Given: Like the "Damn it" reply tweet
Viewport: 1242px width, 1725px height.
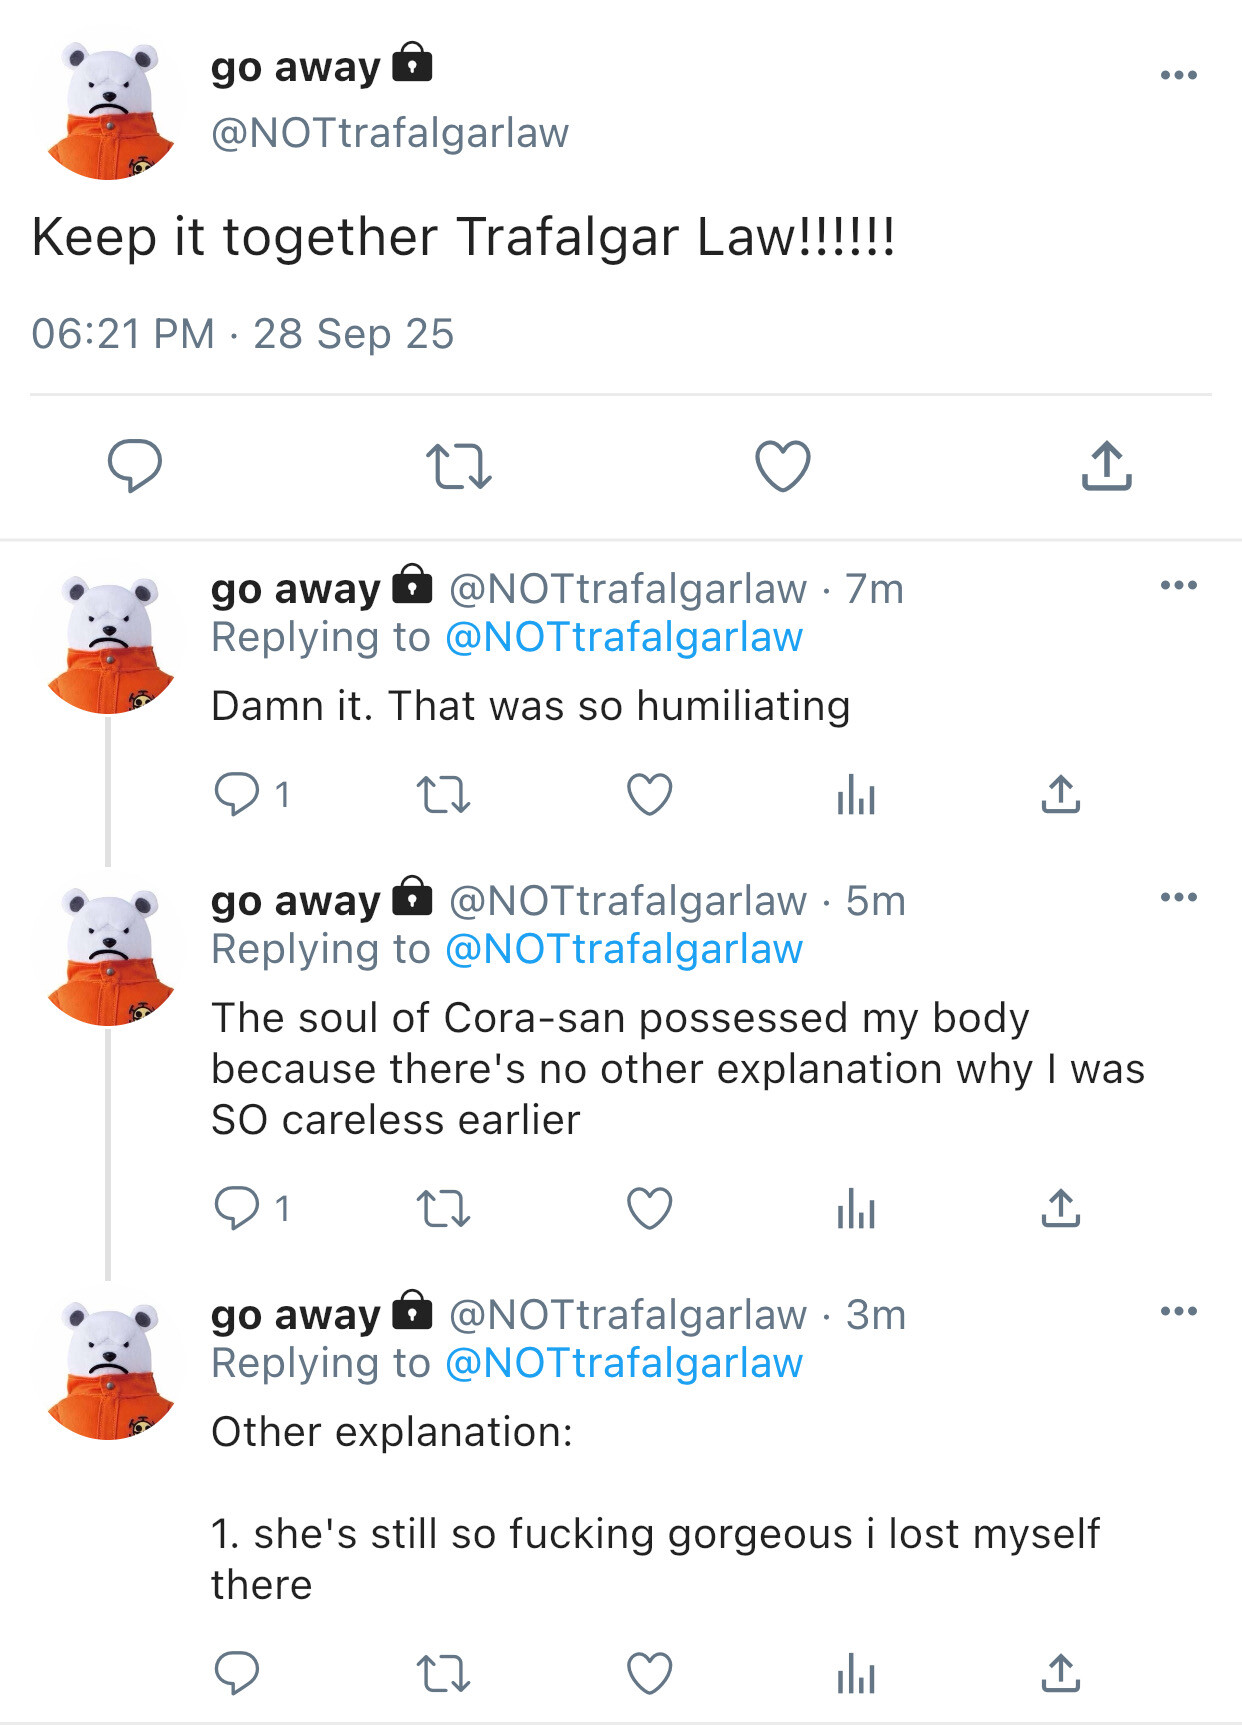Looking at the screenshot, I should pos(650,795).
